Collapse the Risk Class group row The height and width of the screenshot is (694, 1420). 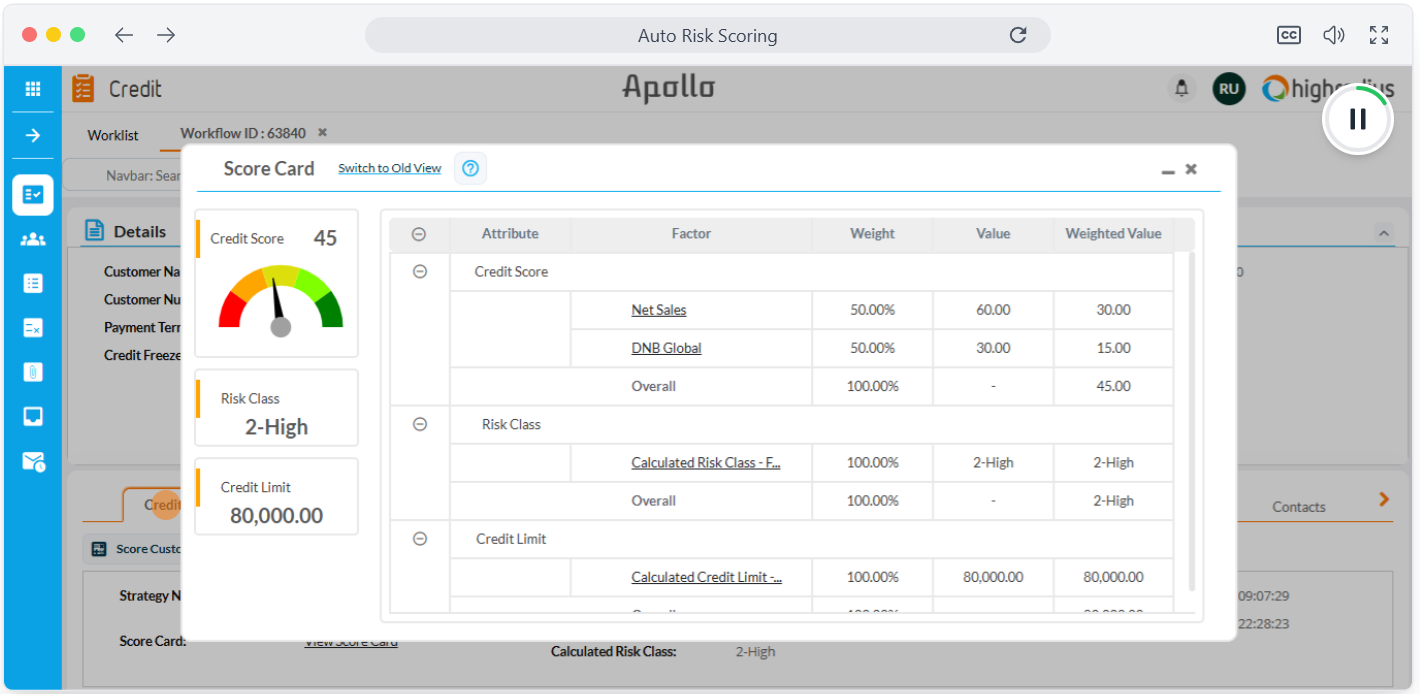click(x=420, y=424)
